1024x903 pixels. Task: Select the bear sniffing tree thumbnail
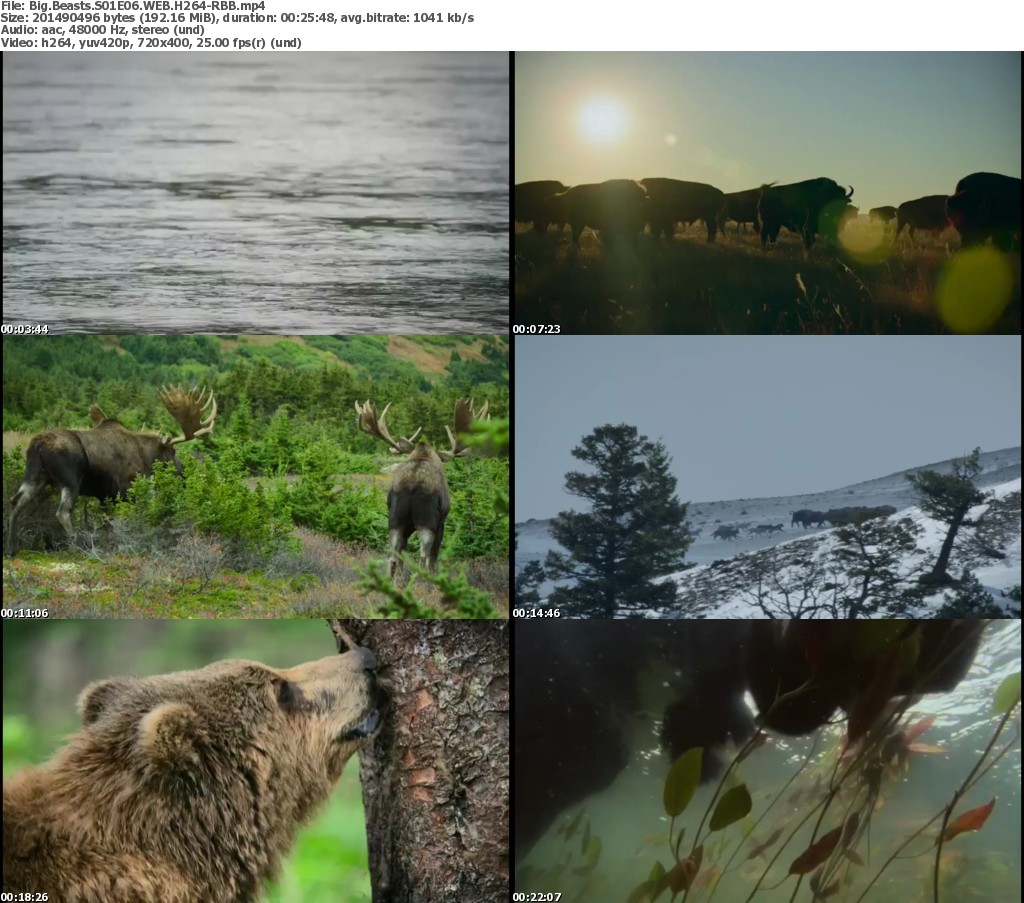coord(256,760)
